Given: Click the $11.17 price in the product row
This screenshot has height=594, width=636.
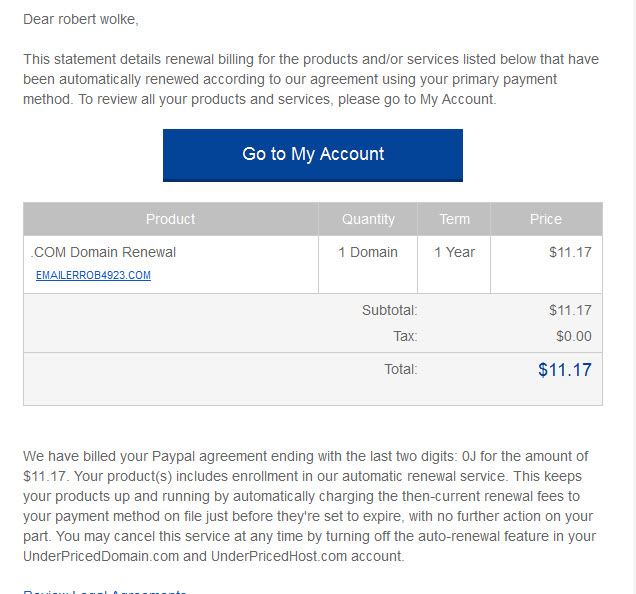Looking at the screenshot, I should point(570,252).
